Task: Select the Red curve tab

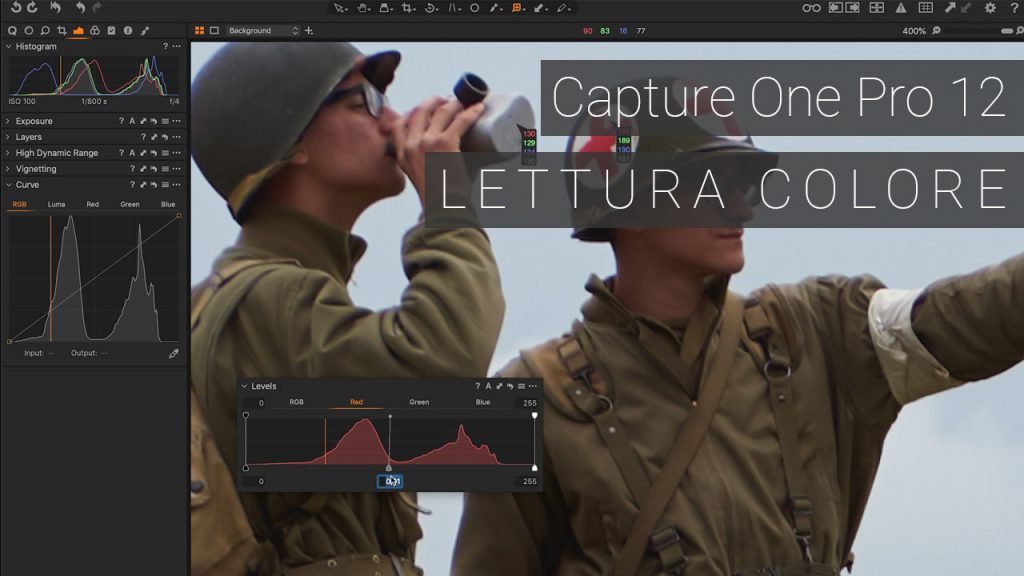Action: pos(93,204)
